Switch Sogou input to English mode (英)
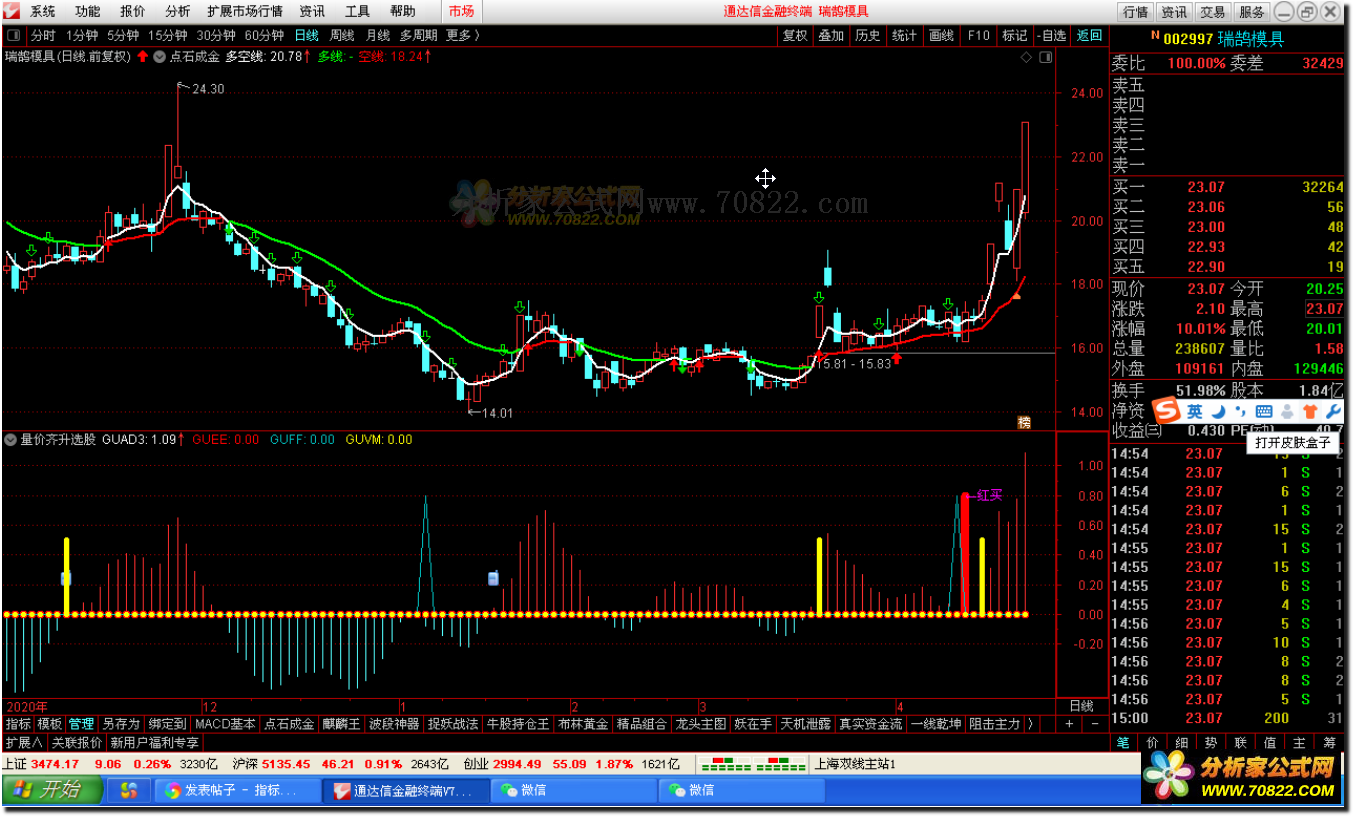This screenshot has width=1354, height=816. (1195, 411)
